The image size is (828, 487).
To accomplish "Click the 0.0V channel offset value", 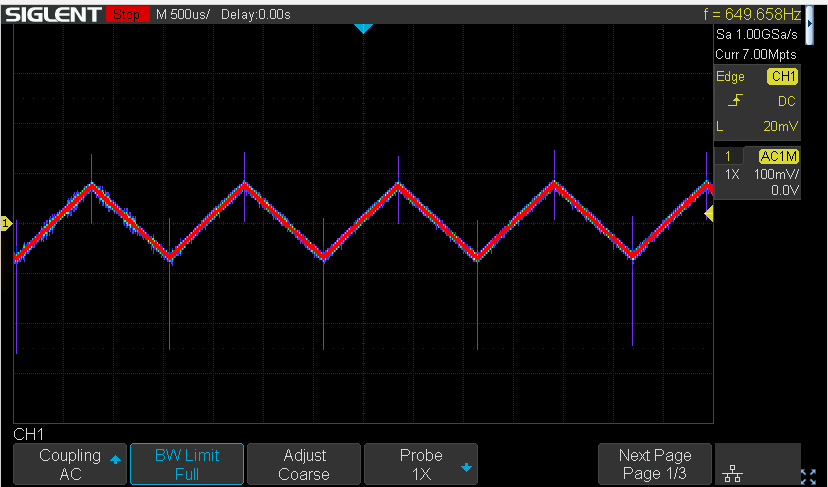I will click(x=785, y=190).
